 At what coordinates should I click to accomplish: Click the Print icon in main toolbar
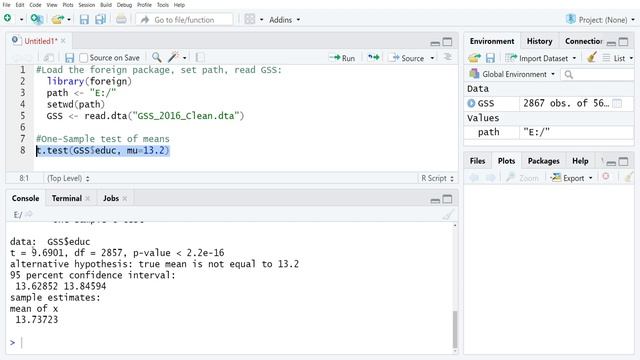(x=121, y=19)
